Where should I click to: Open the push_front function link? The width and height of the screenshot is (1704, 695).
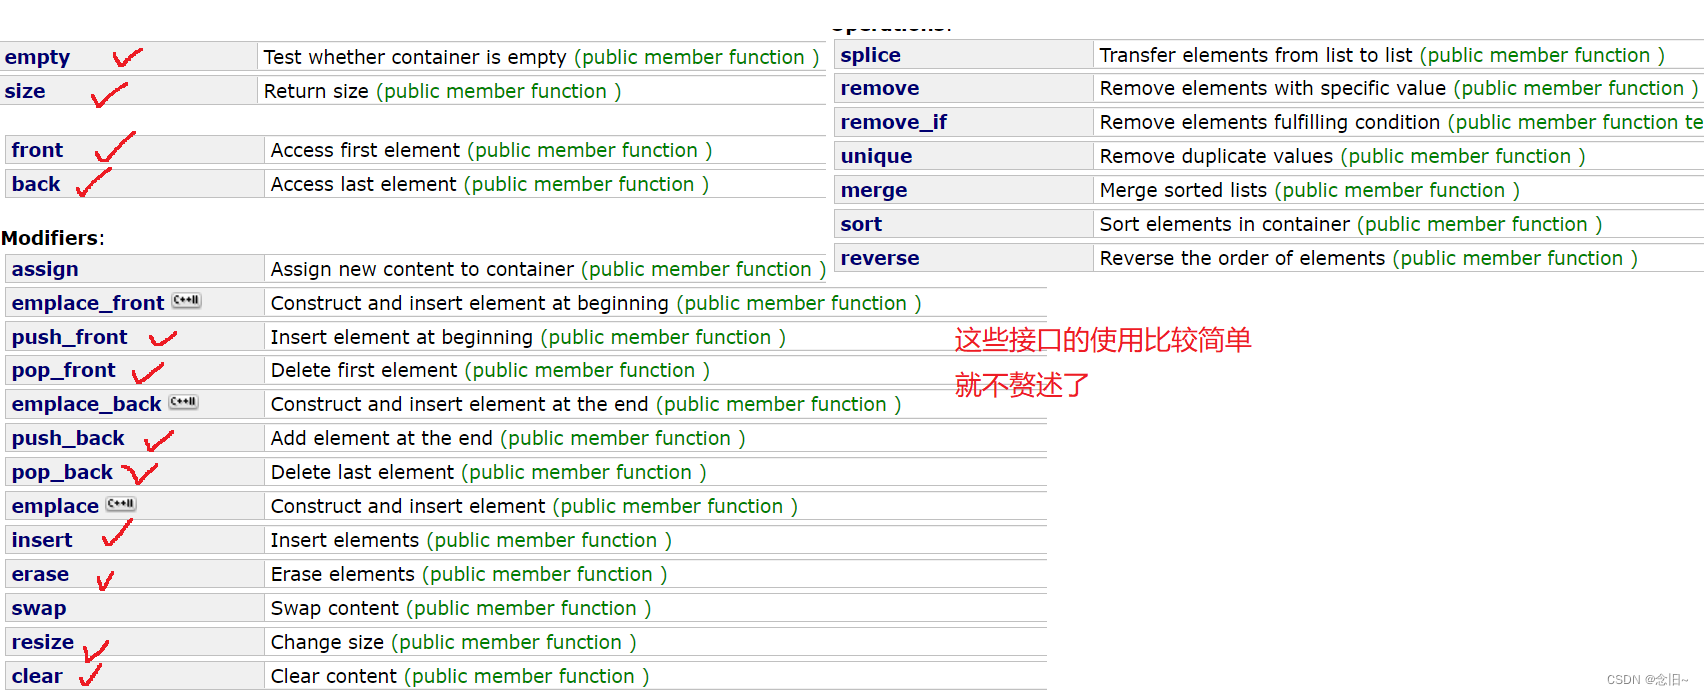click(x=70, y=337)
